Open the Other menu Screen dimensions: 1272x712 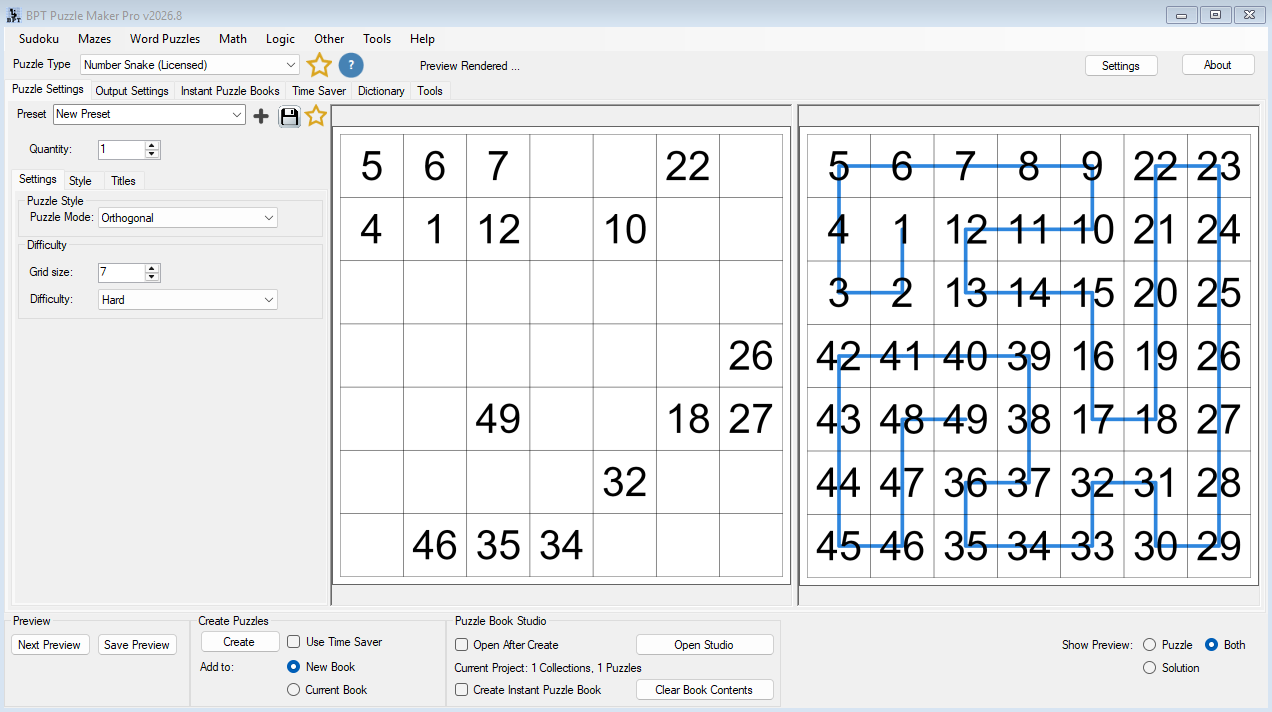pyautogui.click(x=329, y=39)
